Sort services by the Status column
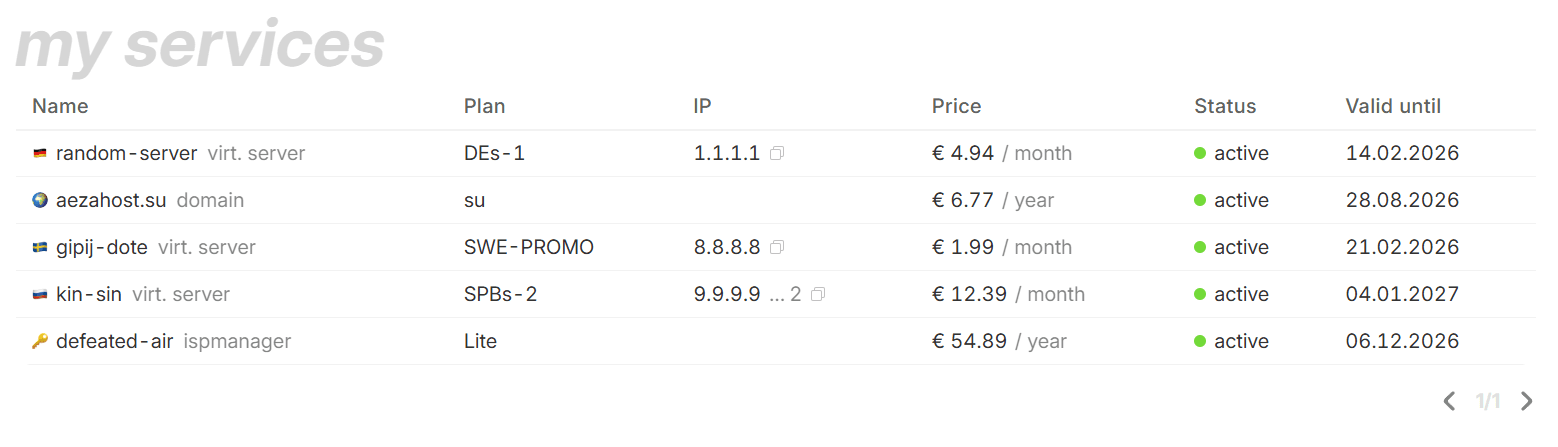 [x=1224, y=106]
